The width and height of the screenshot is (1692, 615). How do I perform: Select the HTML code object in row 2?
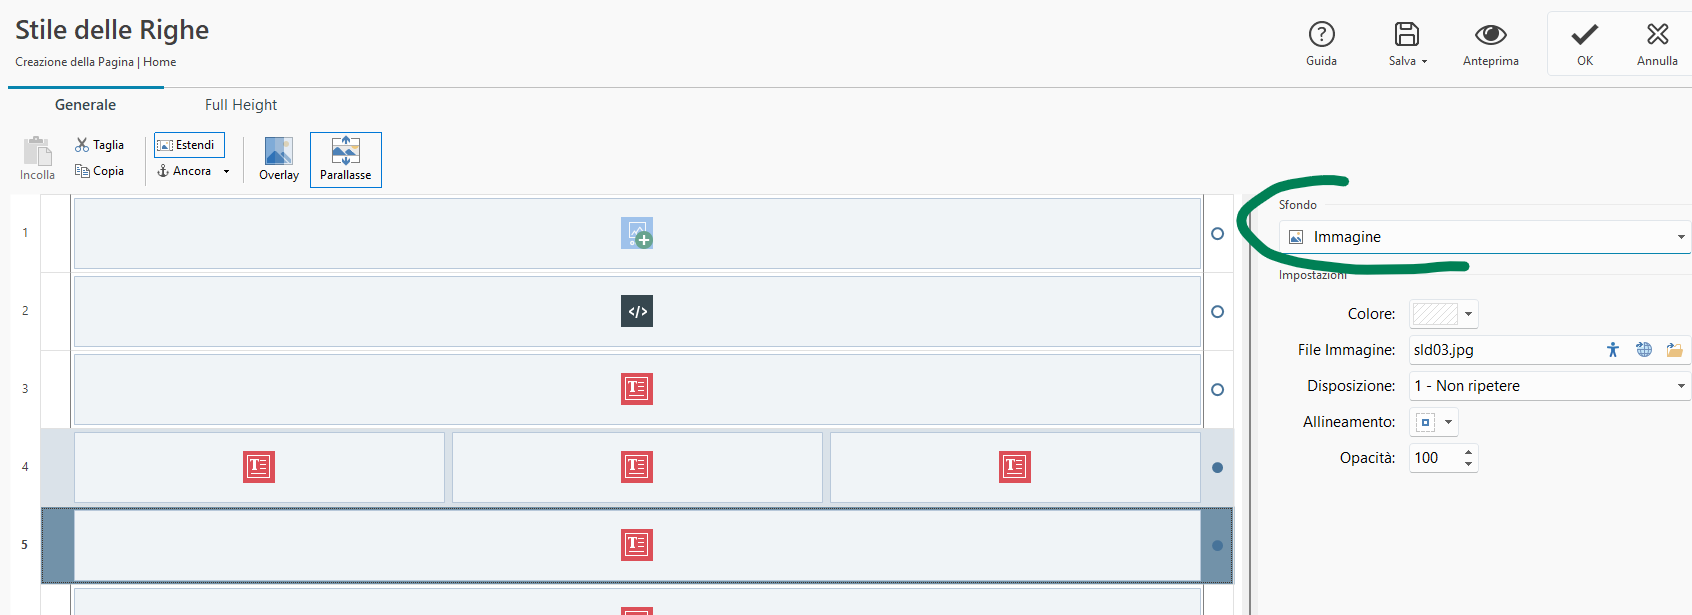point(637,311)
